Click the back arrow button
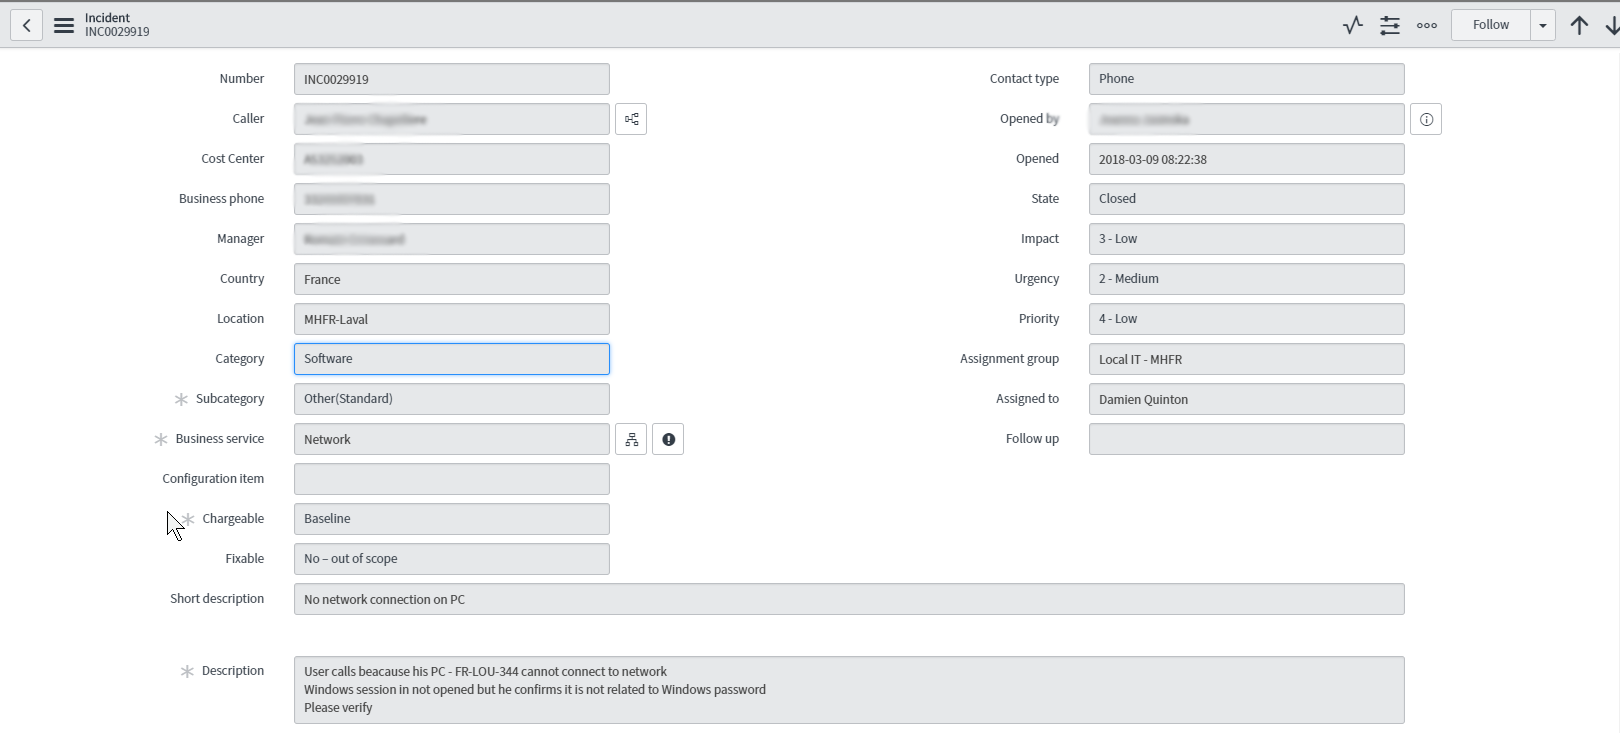The image size is (1620, 733). 27,25
